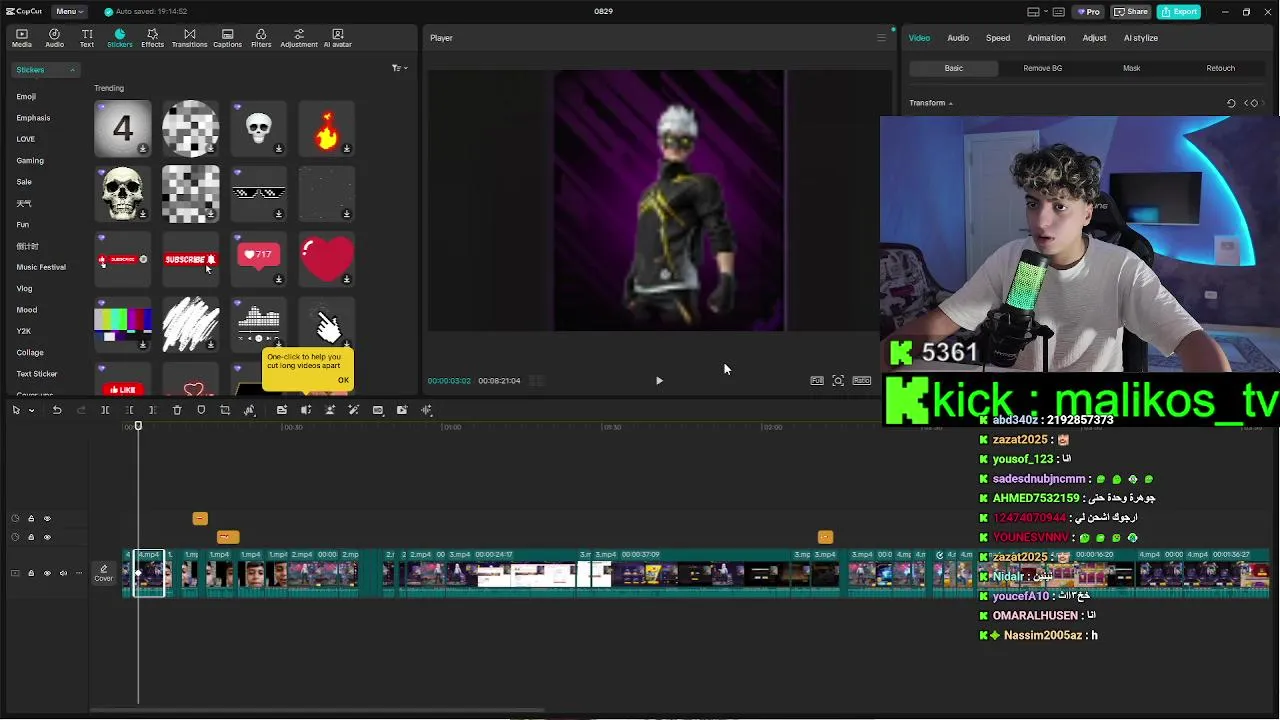Click the Cover edit button
The image size is (1280, 720).
click(103, 573)
